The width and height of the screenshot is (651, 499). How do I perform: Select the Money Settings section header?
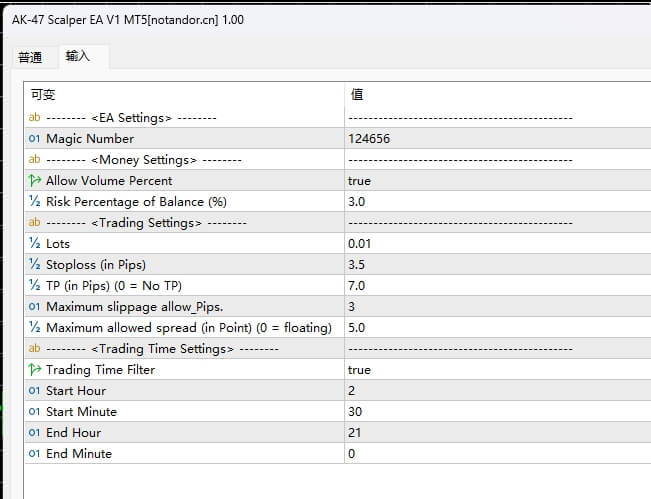click(x=144, y=160)
